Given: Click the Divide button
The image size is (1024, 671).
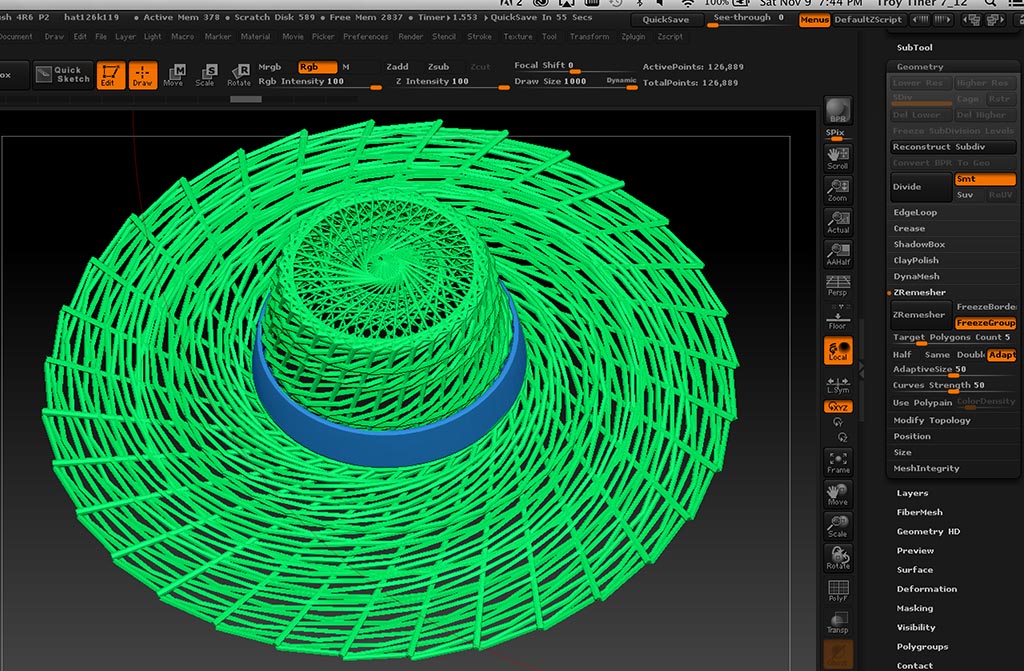Looking at the screenshot, I should [x=921, y=187].
